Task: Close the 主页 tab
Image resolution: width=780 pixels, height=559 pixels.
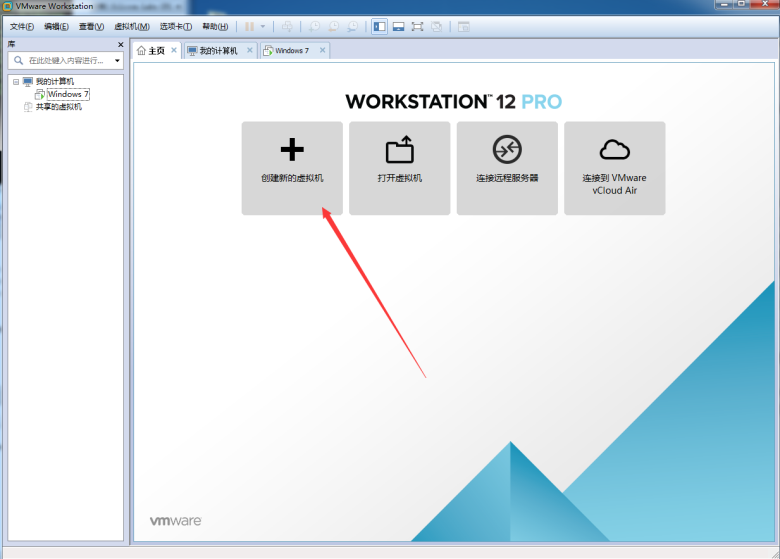Action: pos(174,50)
